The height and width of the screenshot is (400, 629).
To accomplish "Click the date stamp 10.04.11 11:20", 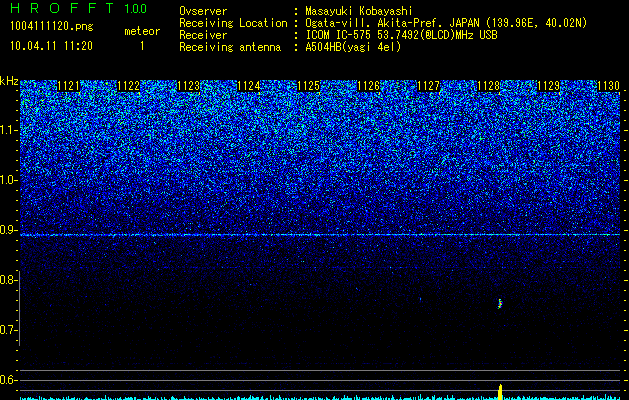I will [x=51, y=46].
